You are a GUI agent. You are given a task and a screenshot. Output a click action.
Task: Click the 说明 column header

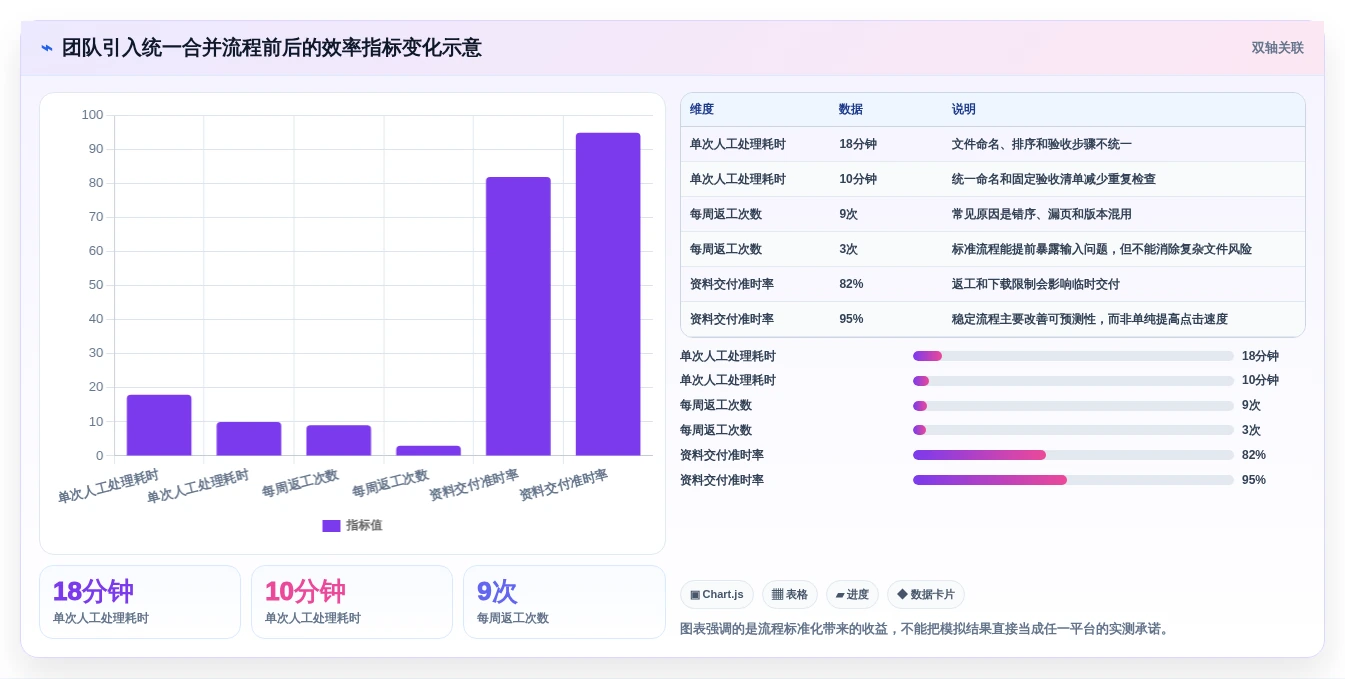point(964,110)
